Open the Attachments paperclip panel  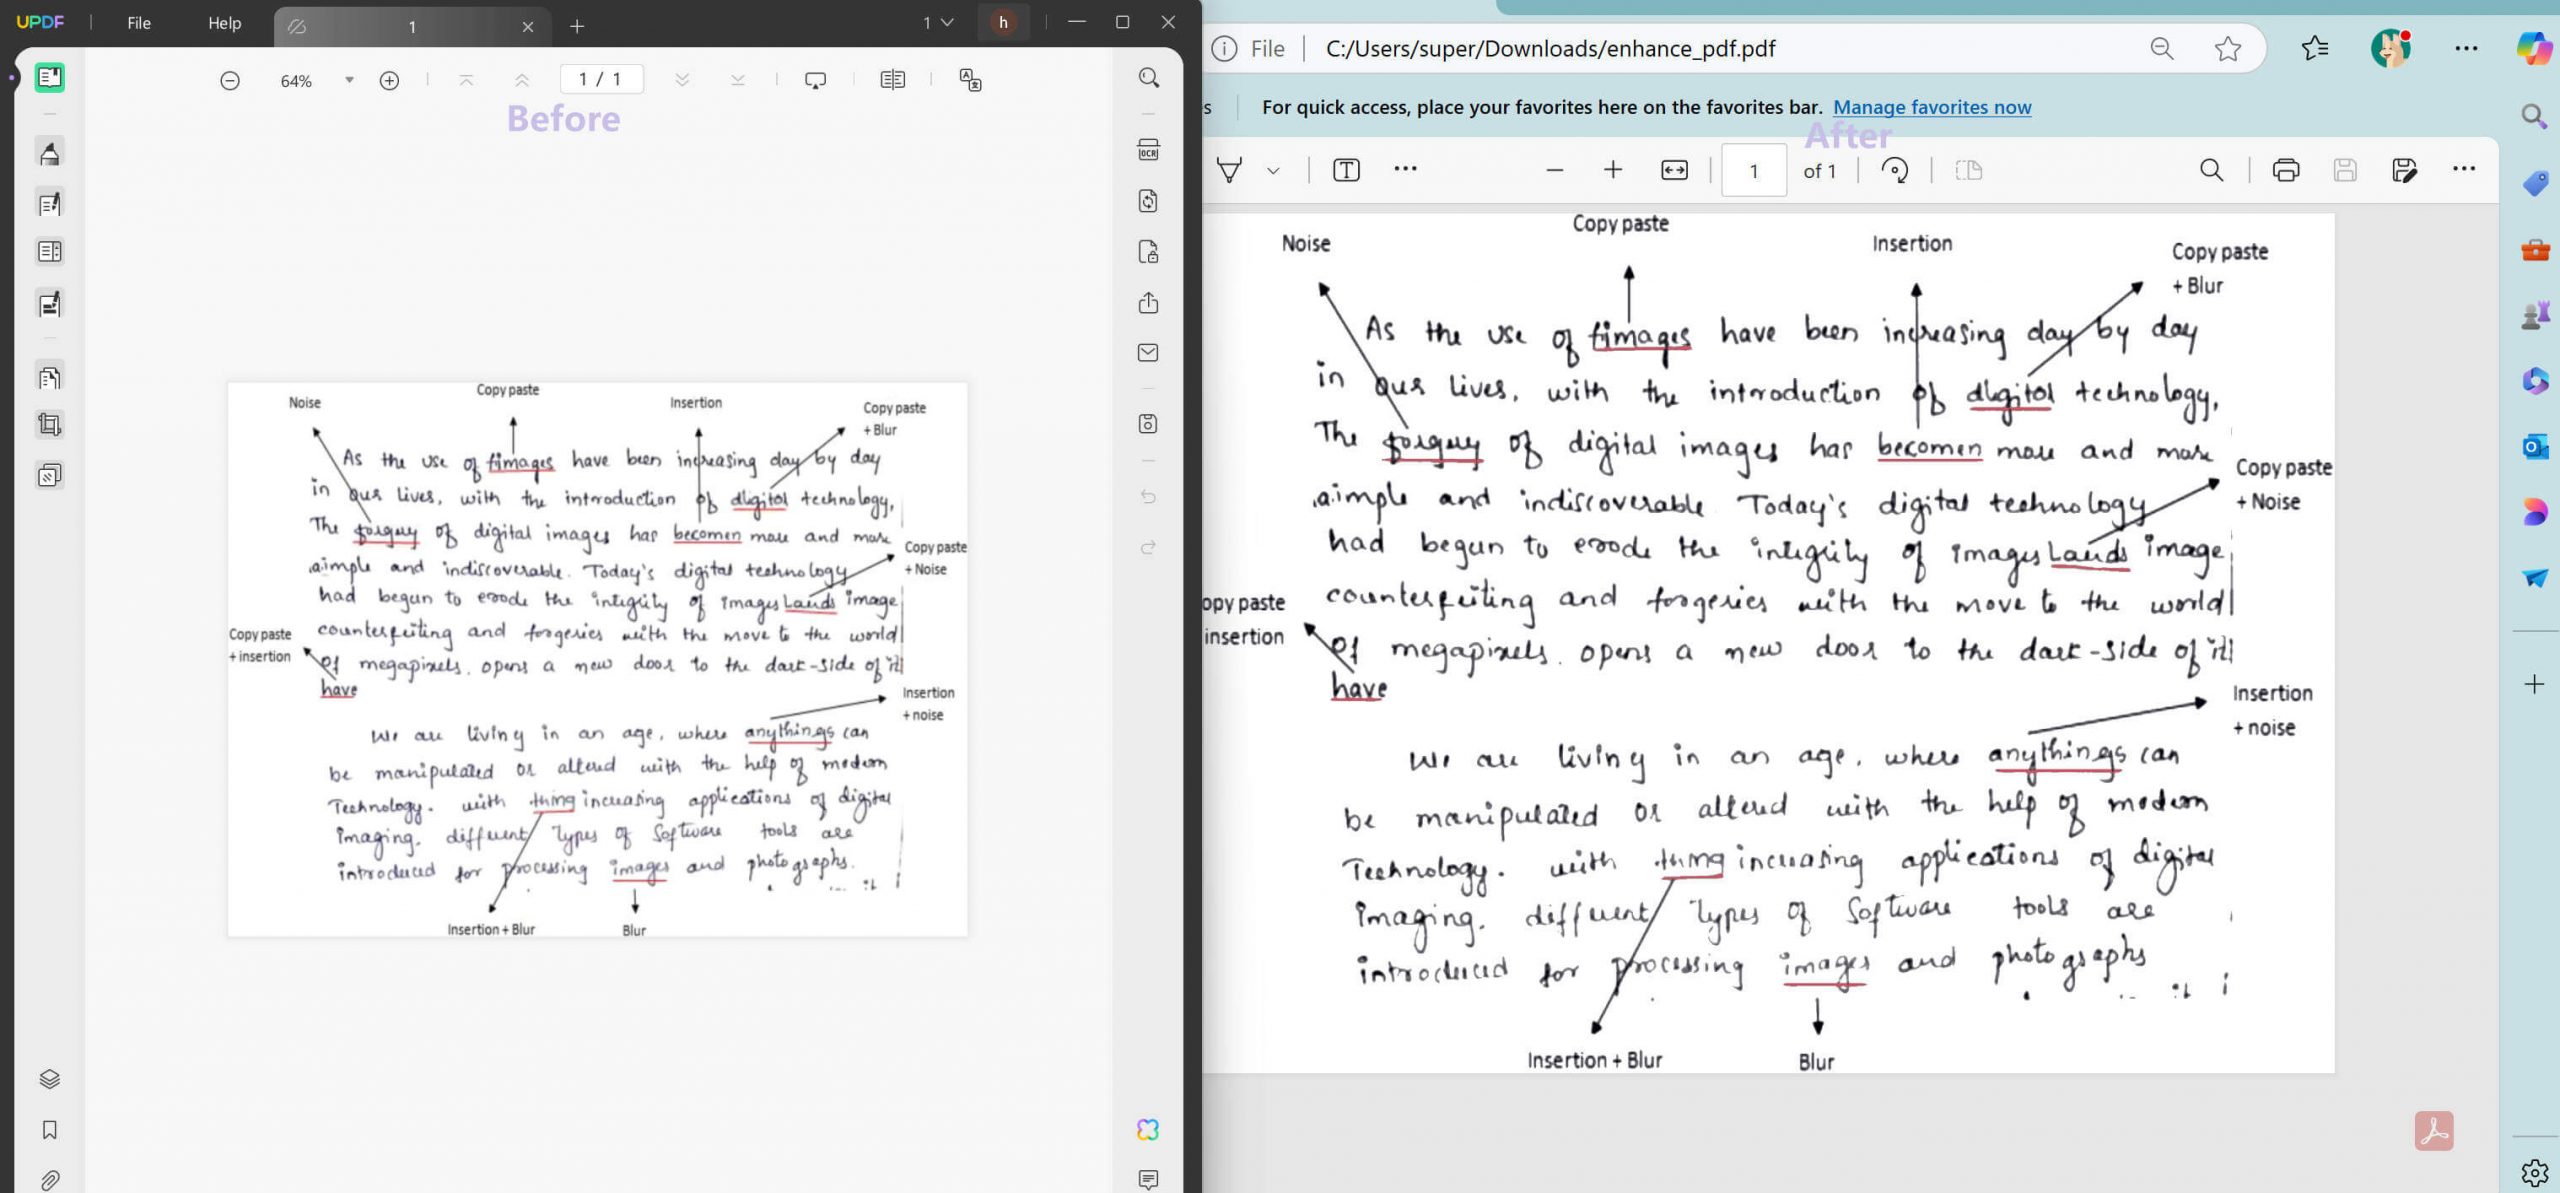49,1180
